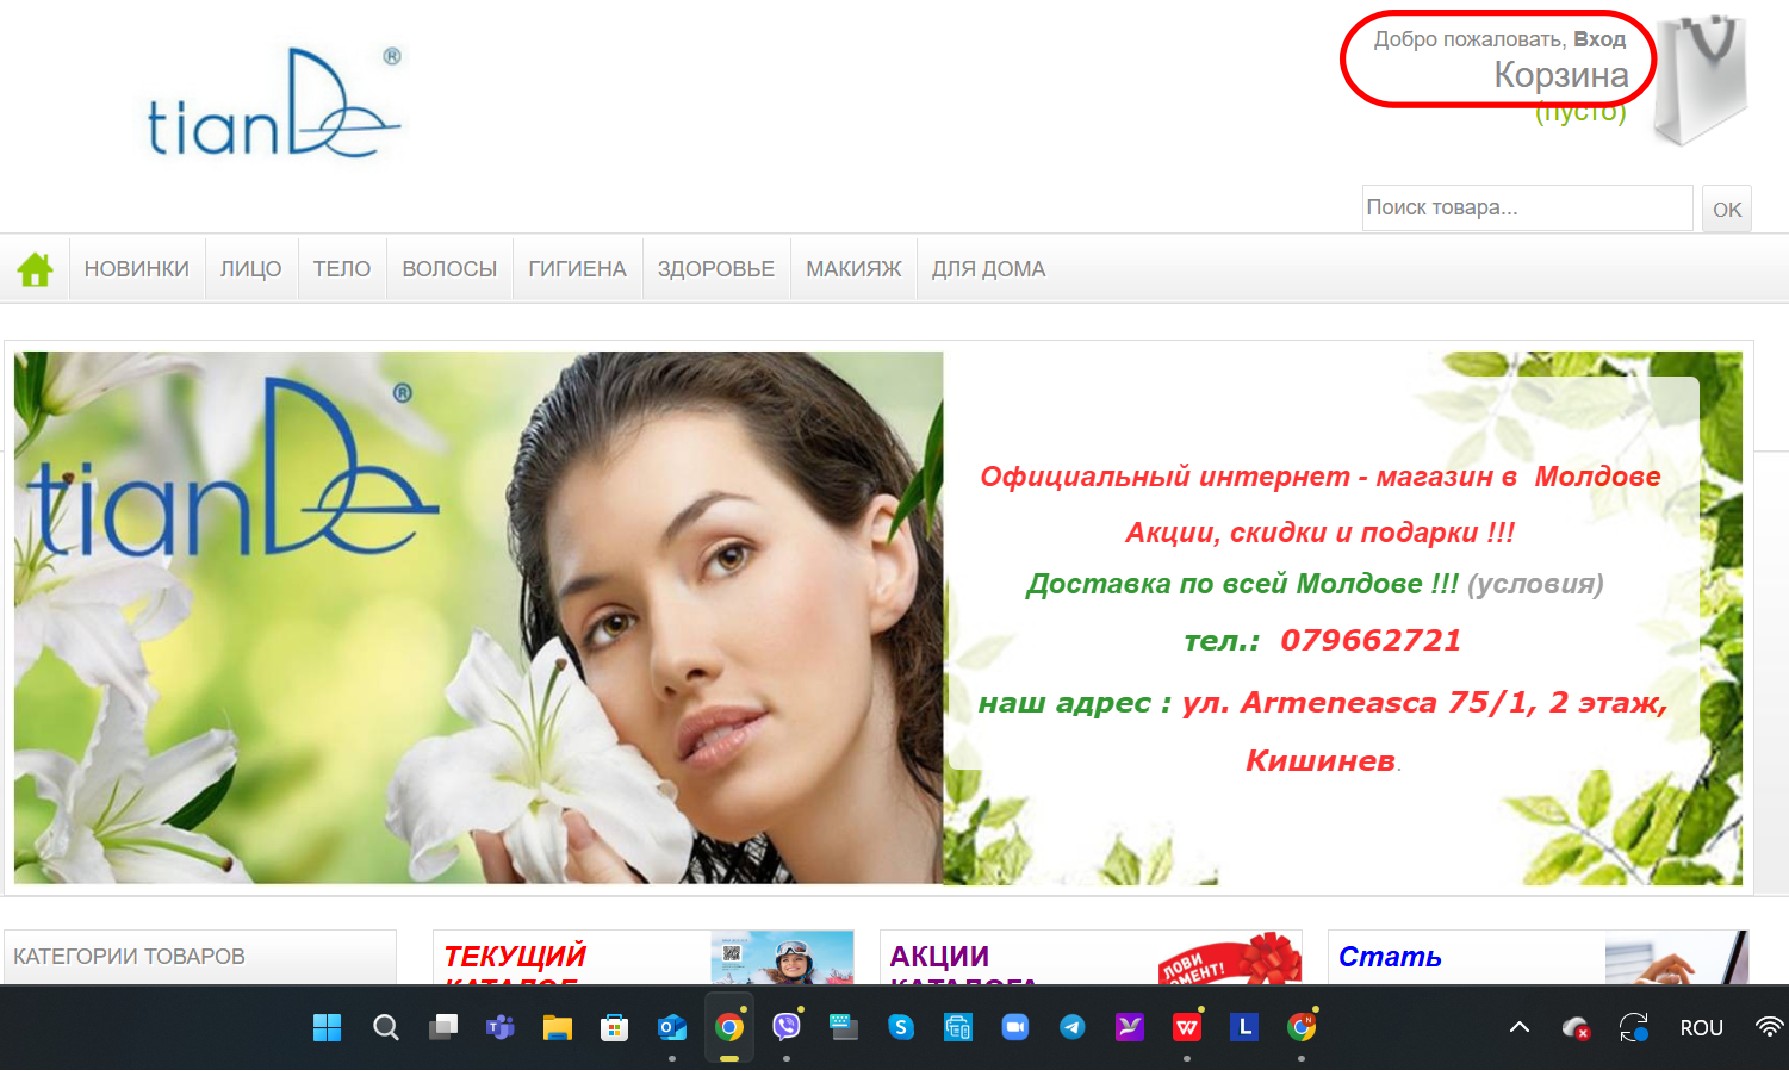
Task: Open Zoom from the taskbar
Action: (1015, 1027)
